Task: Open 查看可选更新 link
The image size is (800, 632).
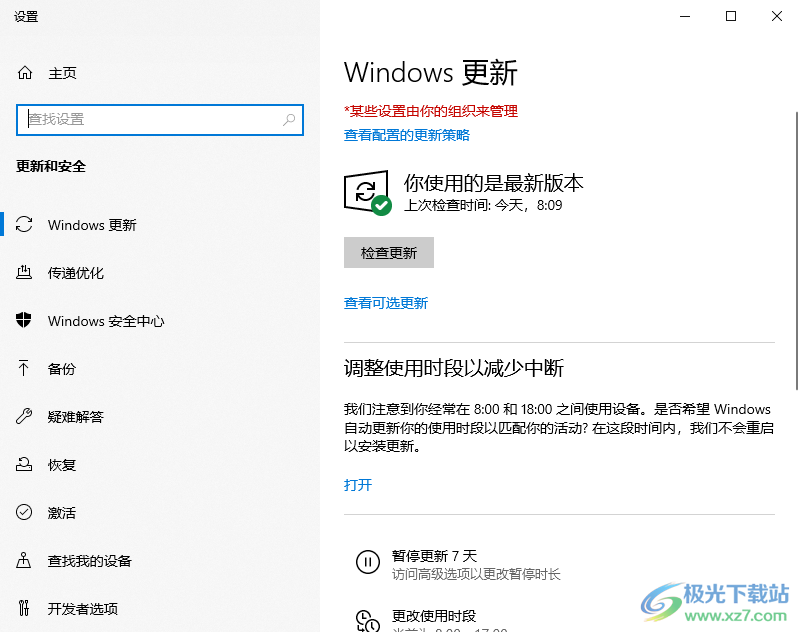Action: click(386, 303)
